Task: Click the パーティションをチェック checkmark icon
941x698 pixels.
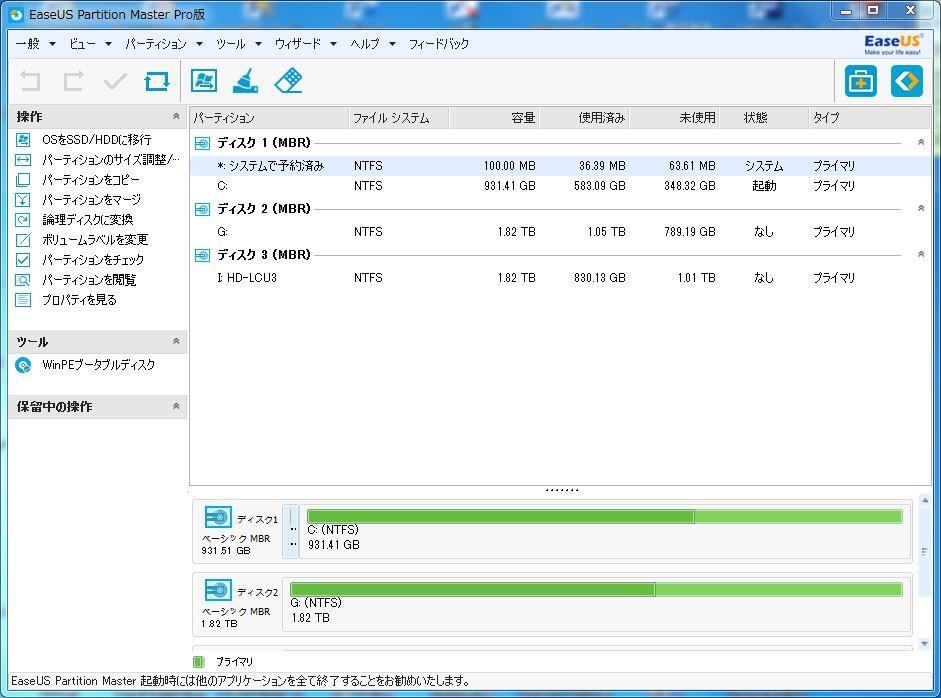Action: point(23,260)
